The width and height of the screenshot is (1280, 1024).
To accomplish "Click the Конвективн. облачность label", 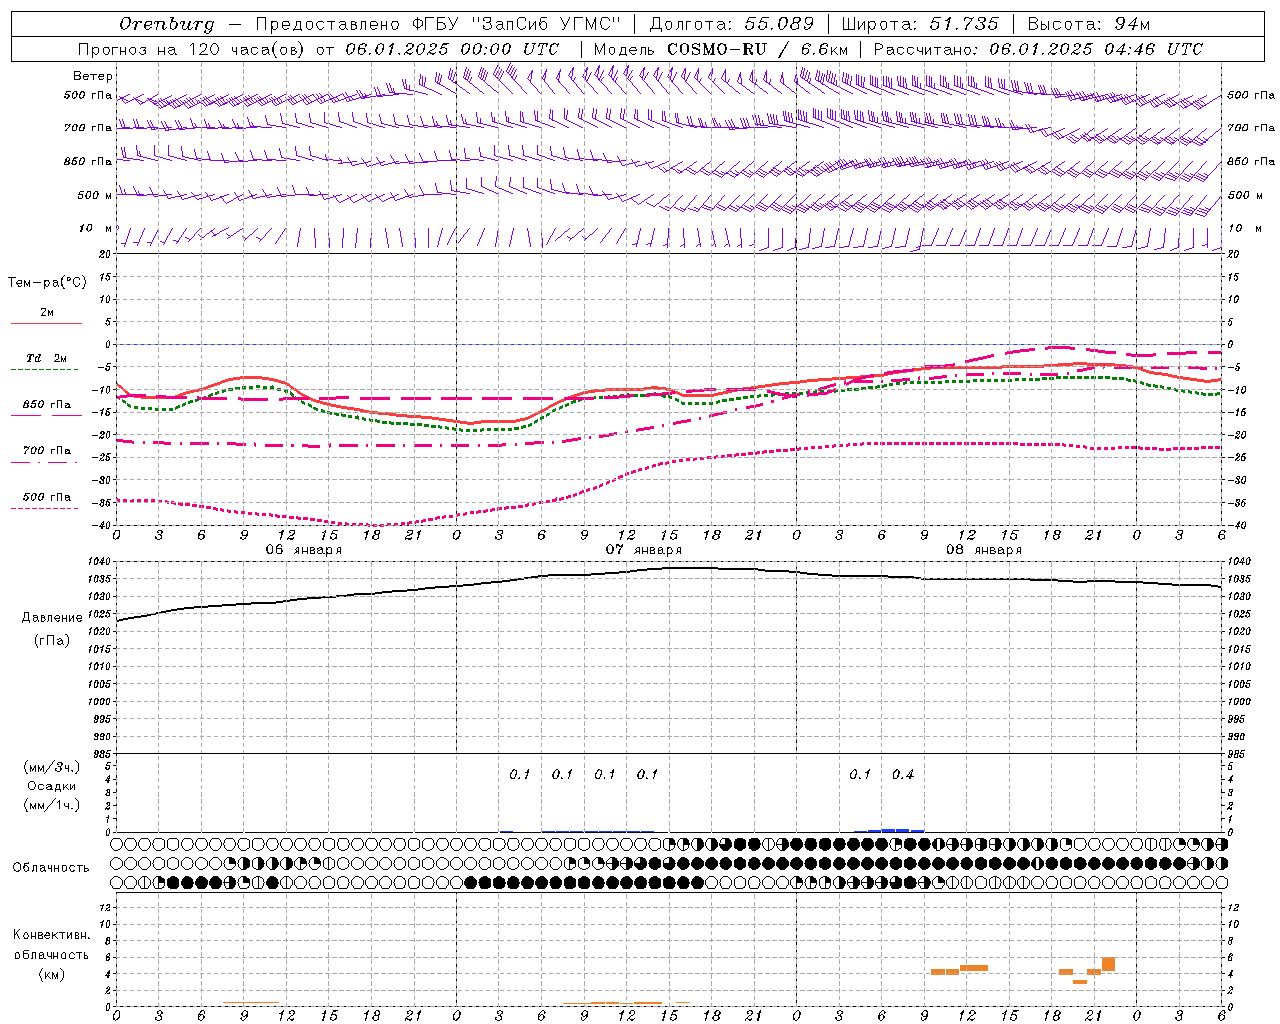I will pos(51,945).
